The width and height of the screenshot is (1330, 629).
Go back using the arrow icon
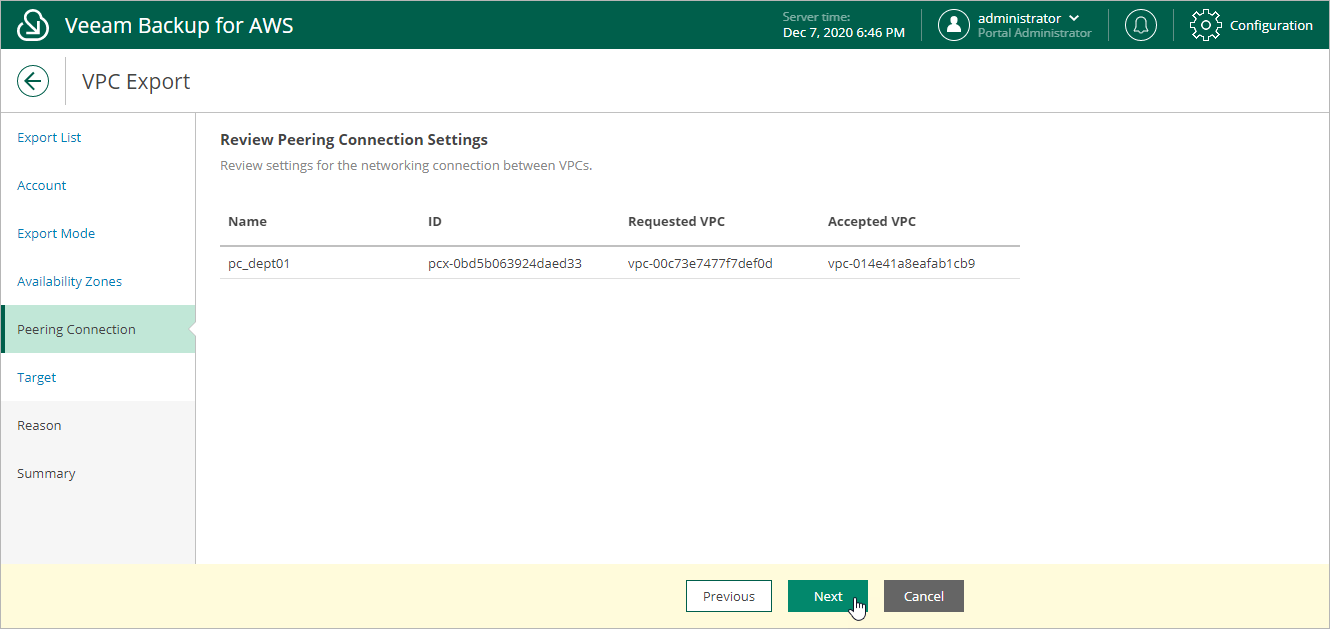pyautogui.click(x=33, y=81)
